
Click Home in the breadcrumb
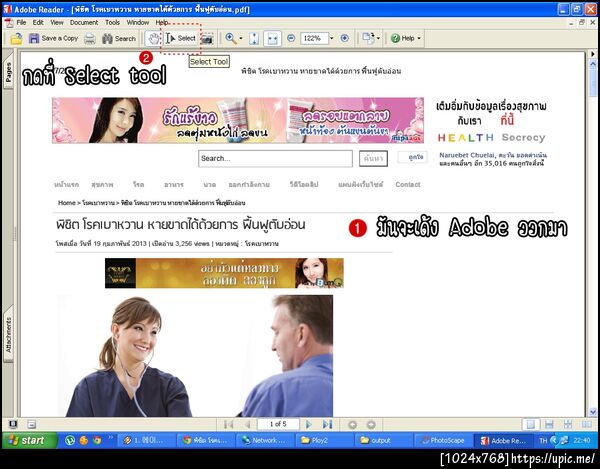(x=67, y=203)
